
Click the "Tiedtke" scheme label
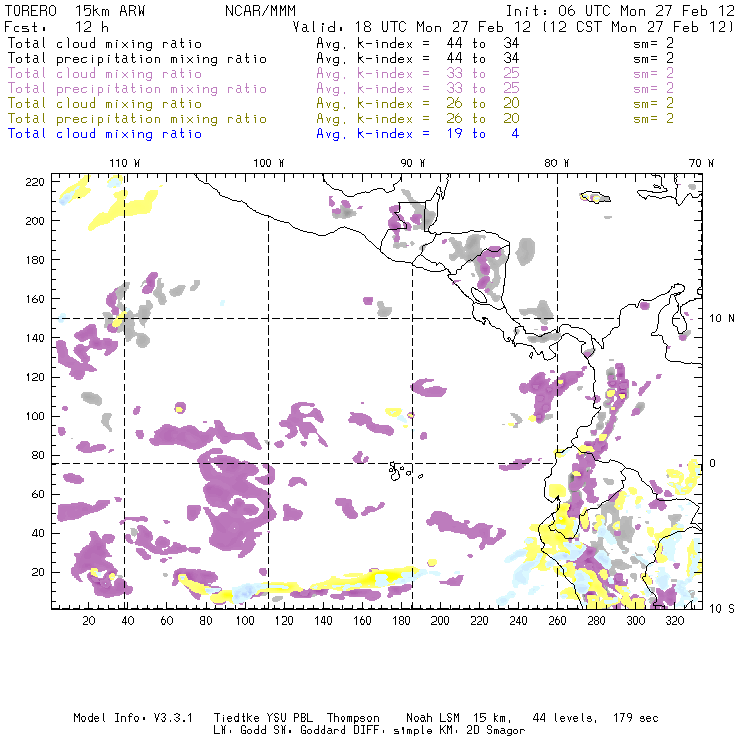[x=236, y=718]
